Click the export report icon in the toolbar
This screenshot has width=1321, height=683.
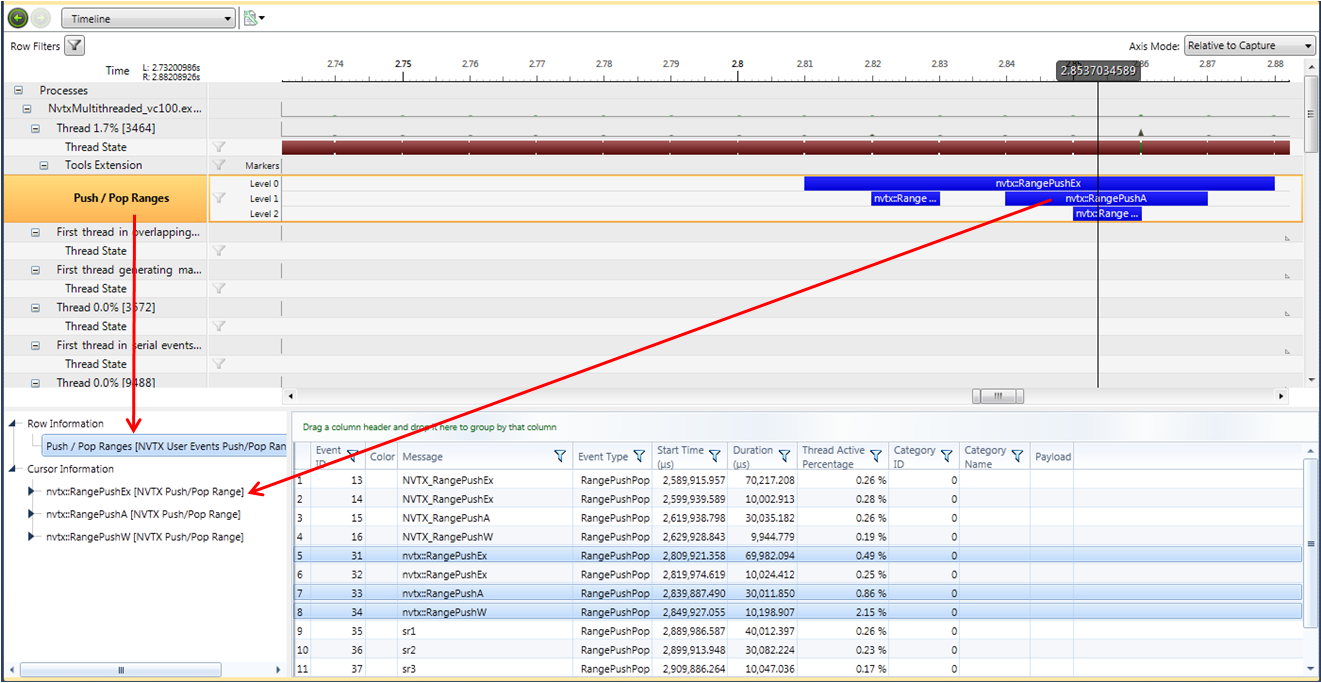click(x=250, y=18)
